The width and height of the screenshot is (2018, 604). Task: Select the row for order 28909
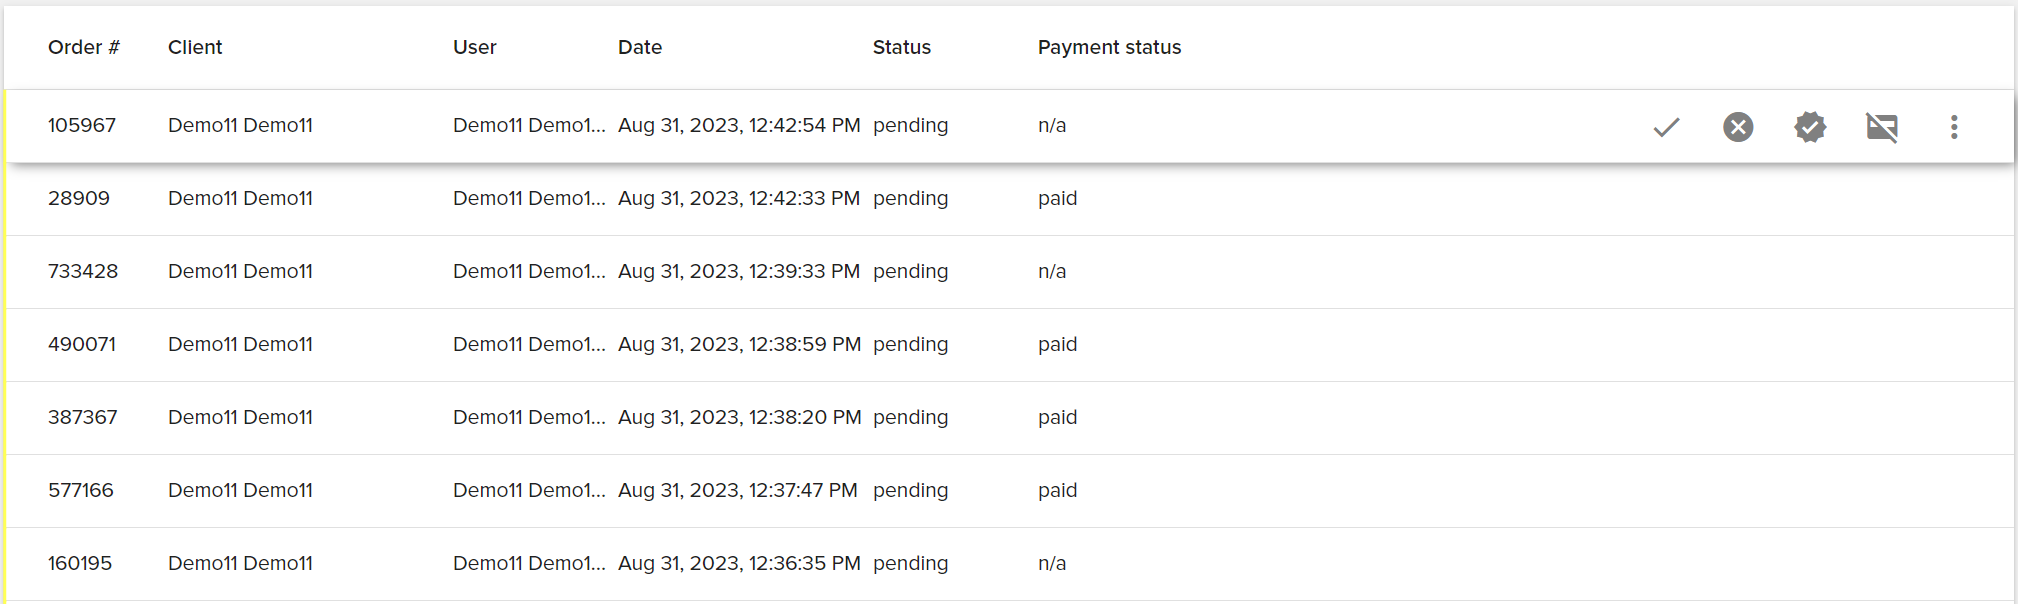point(79,198)
